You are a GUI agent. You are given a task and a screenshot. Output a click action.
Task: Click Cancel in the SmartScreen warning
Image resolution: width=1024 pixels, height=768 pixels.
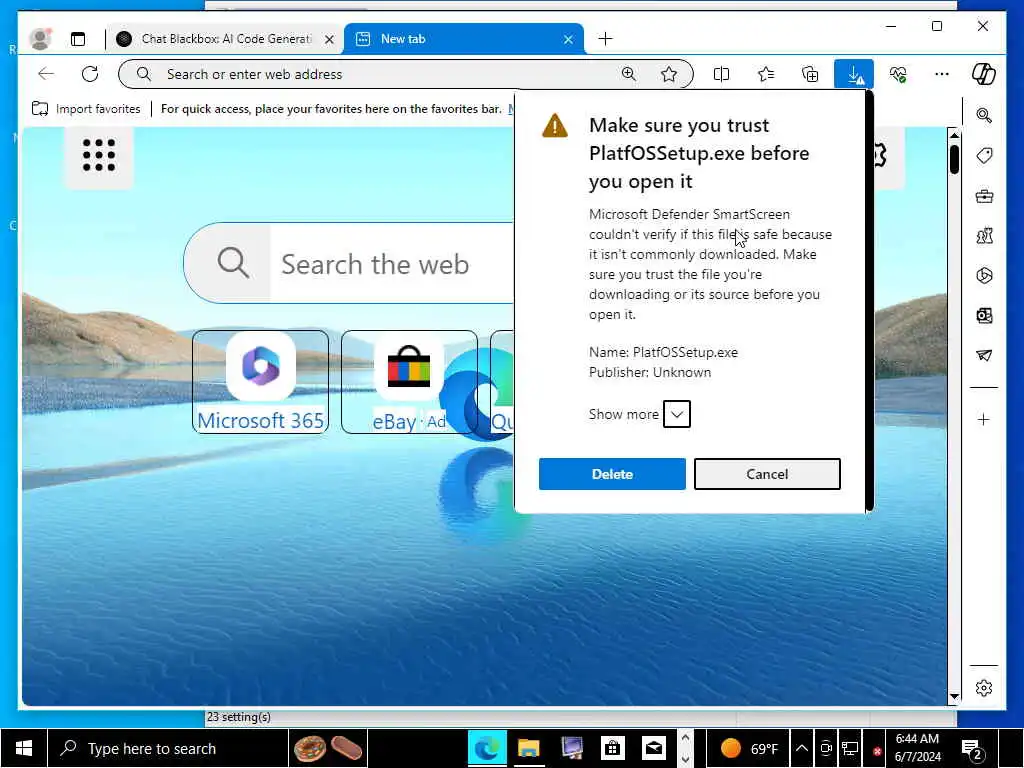(x=767, y=474)
